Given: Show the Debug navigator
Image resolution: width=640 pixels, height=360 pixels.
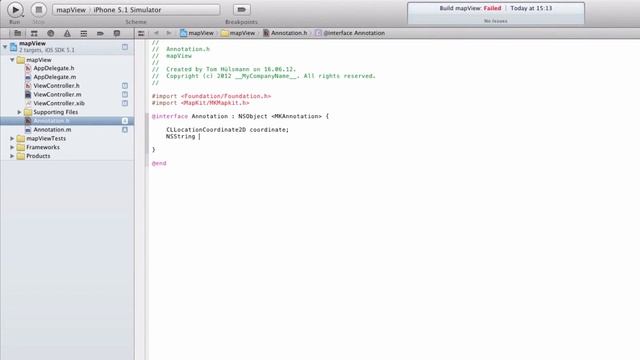Looking at the screenshot, I should click(84, 33).
